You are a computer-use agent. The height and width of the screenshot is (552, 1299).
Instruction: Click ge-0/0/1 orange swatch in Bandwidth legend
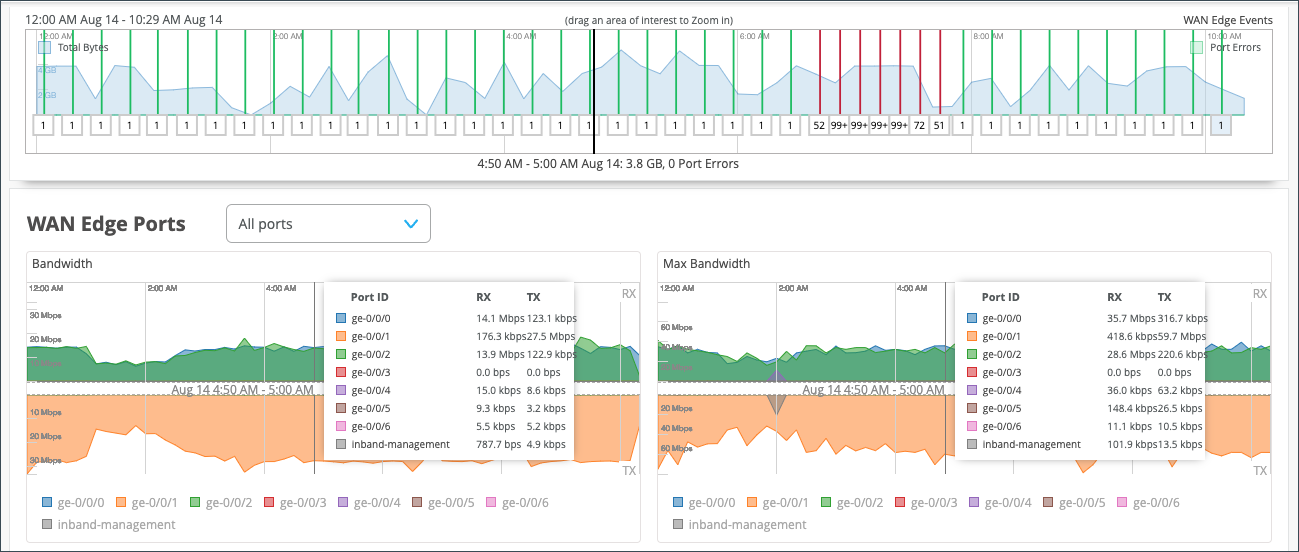[122, 502]
